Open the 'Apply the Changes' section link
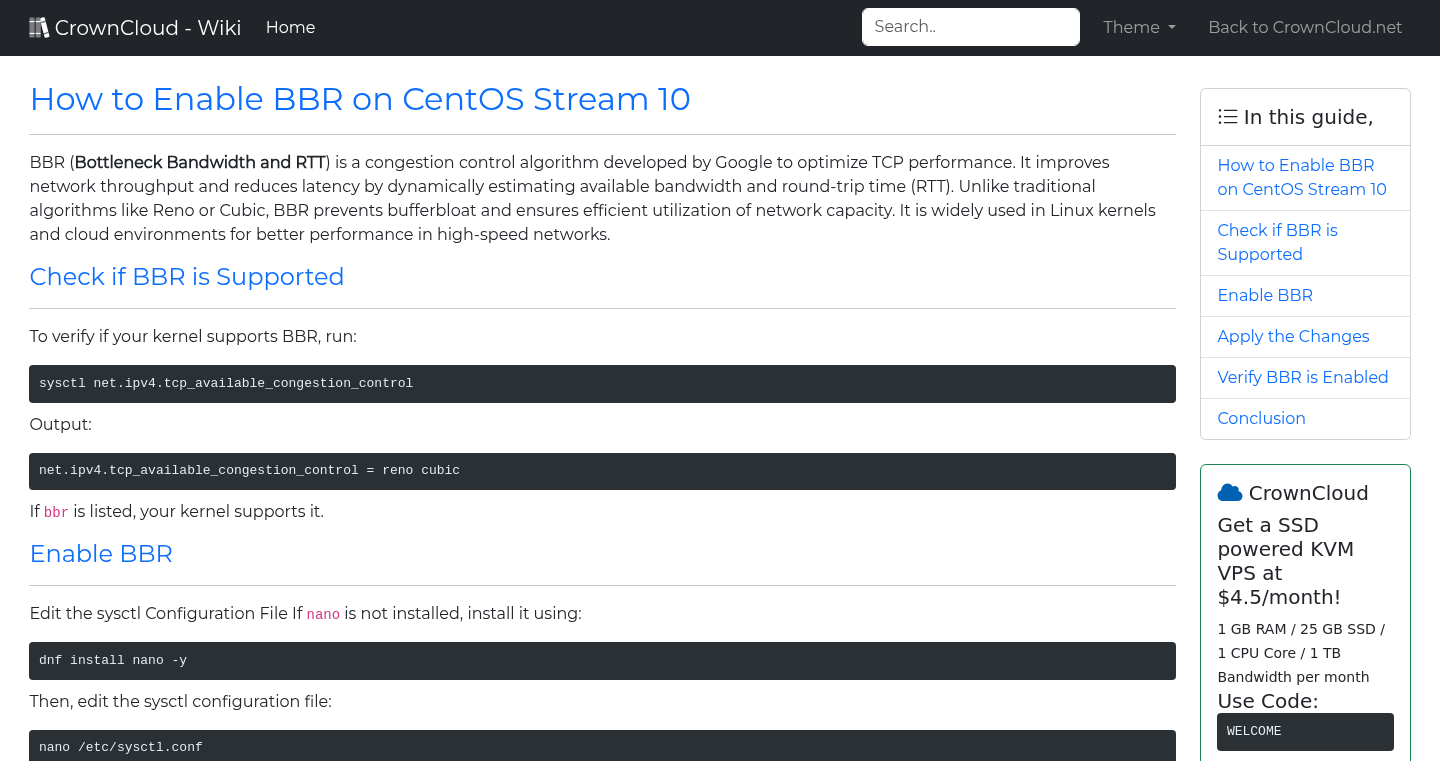1440x761 pixels. click(1293, 336)
